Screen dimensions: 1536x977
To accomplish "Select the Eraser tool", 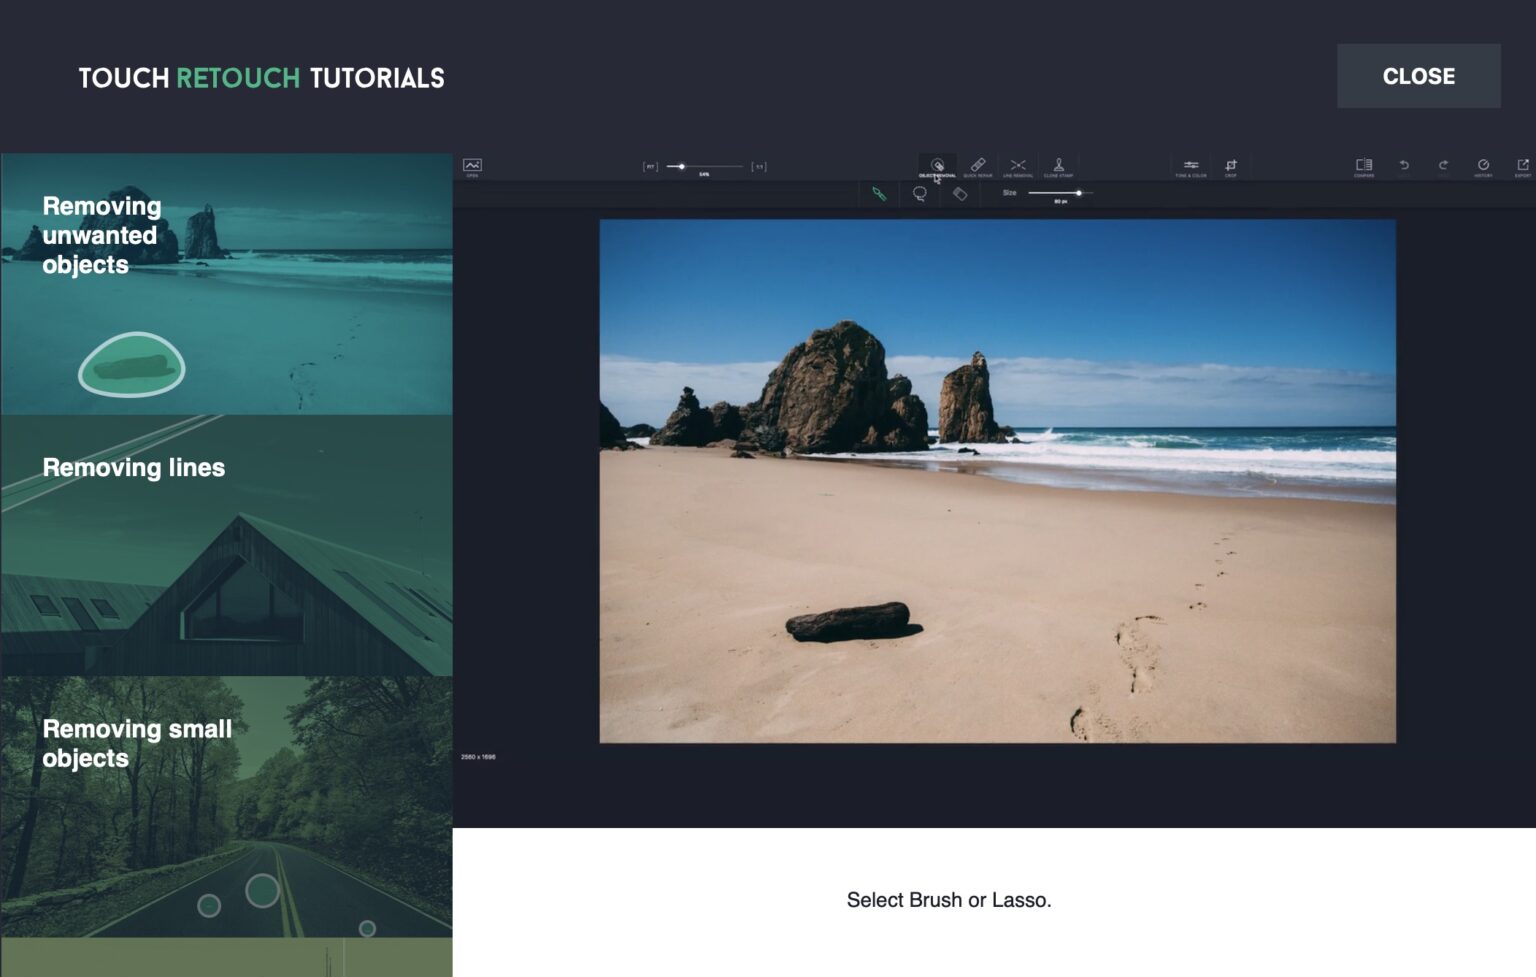I will [x=960, y=194].
